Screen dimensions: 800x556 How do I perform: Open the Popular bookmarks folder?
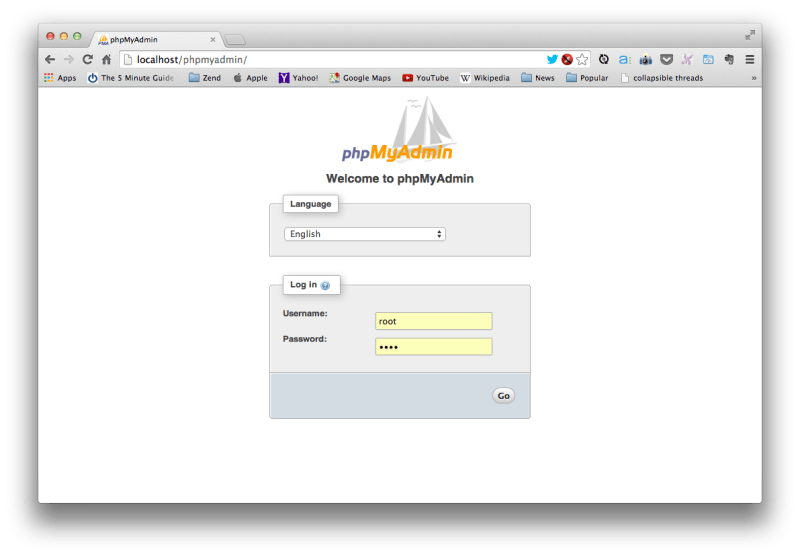[587, 78]
